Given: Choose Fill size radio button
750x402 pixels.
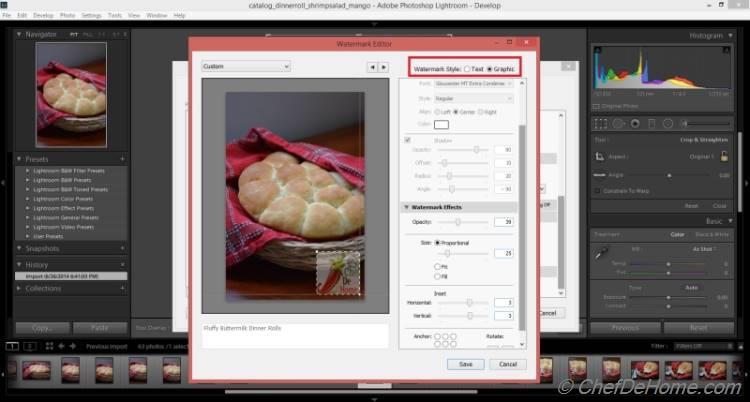Looking at the screenshot, I should [437, 277].
